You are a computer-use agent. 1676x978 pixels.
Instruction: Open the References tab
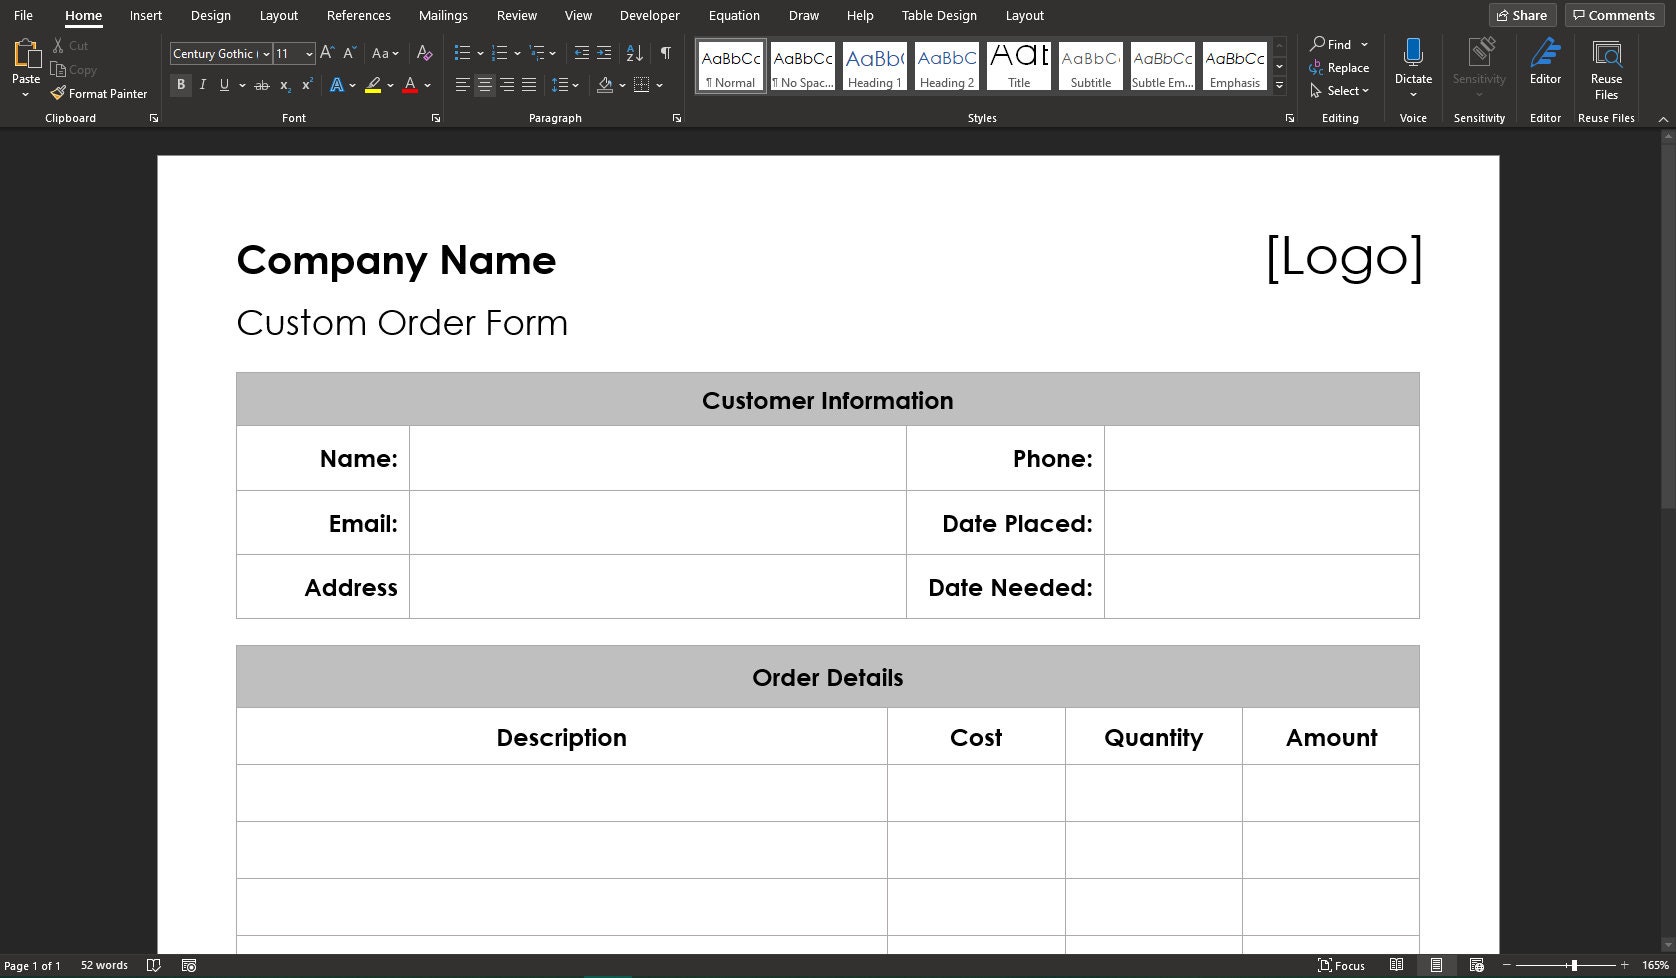(358, 15)
